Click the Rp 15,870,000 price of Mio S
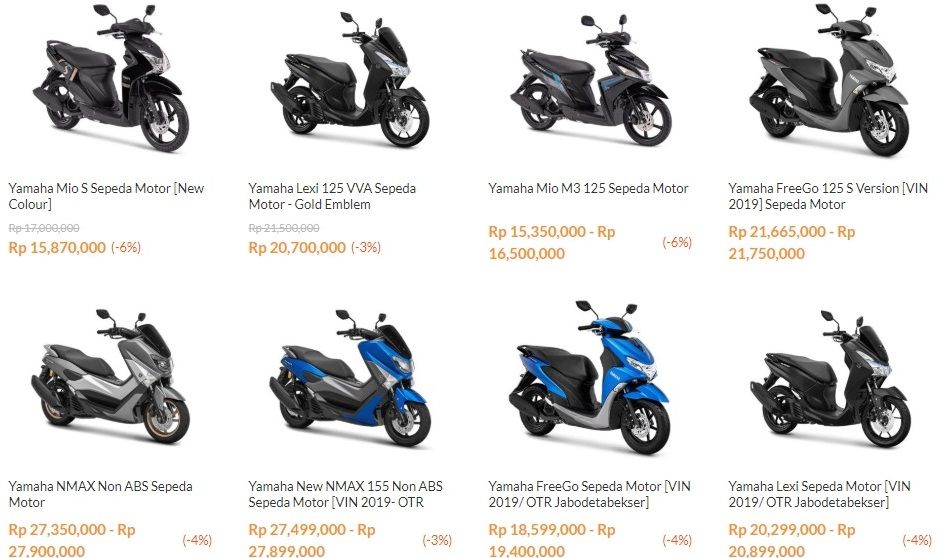Viewport: 945px width, 558px height. (57, 247)
